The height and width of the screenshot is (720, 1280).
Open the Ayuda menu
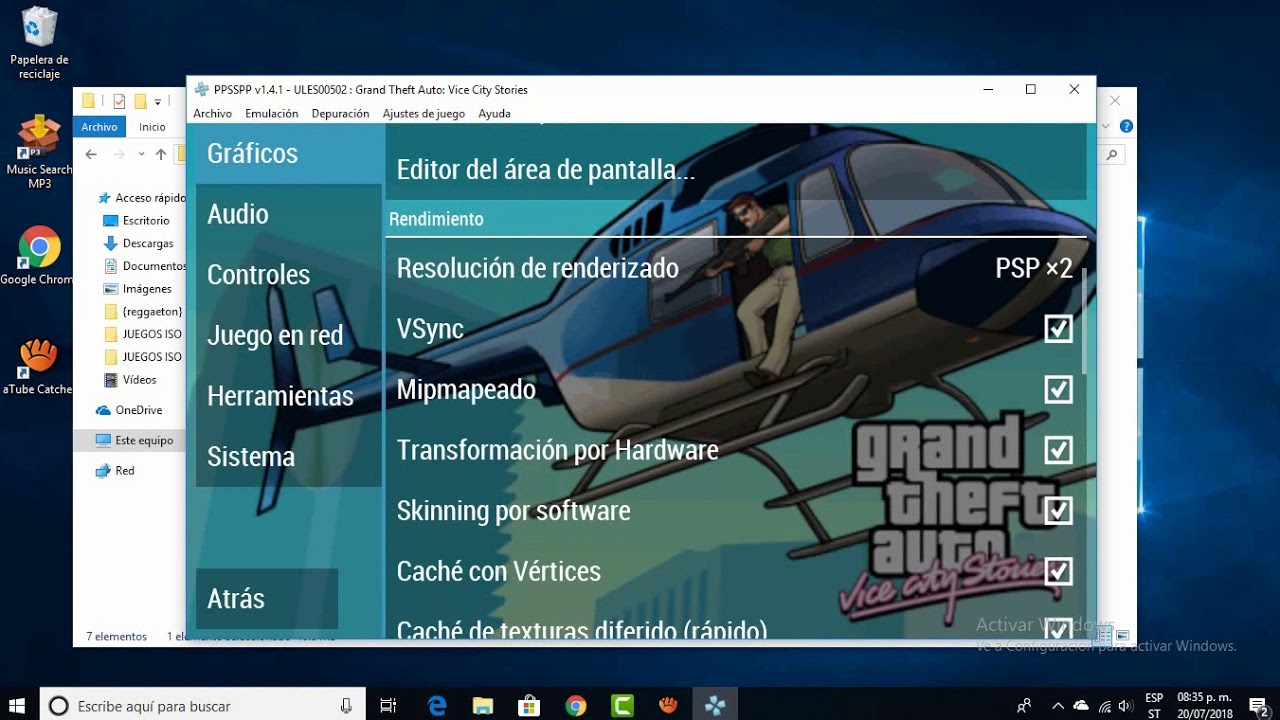(494, 114)
